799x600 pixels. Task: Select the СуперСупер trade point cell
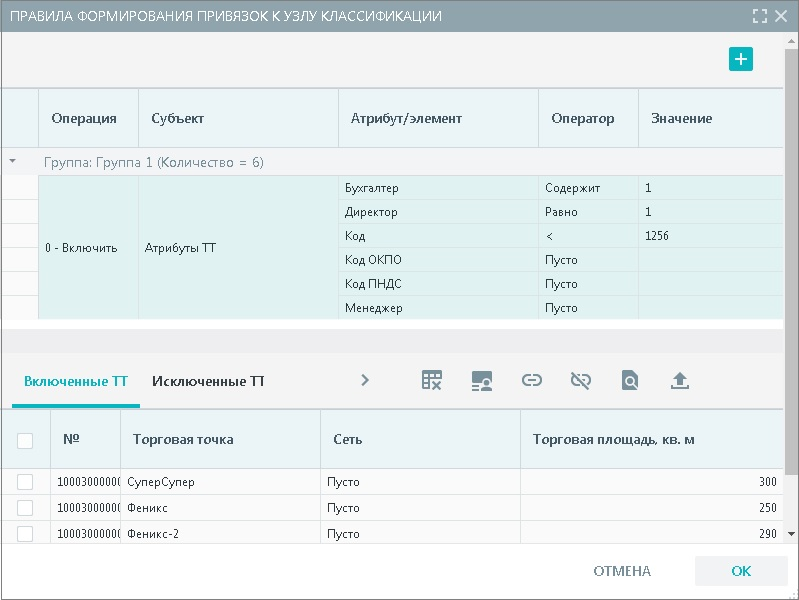221,482
